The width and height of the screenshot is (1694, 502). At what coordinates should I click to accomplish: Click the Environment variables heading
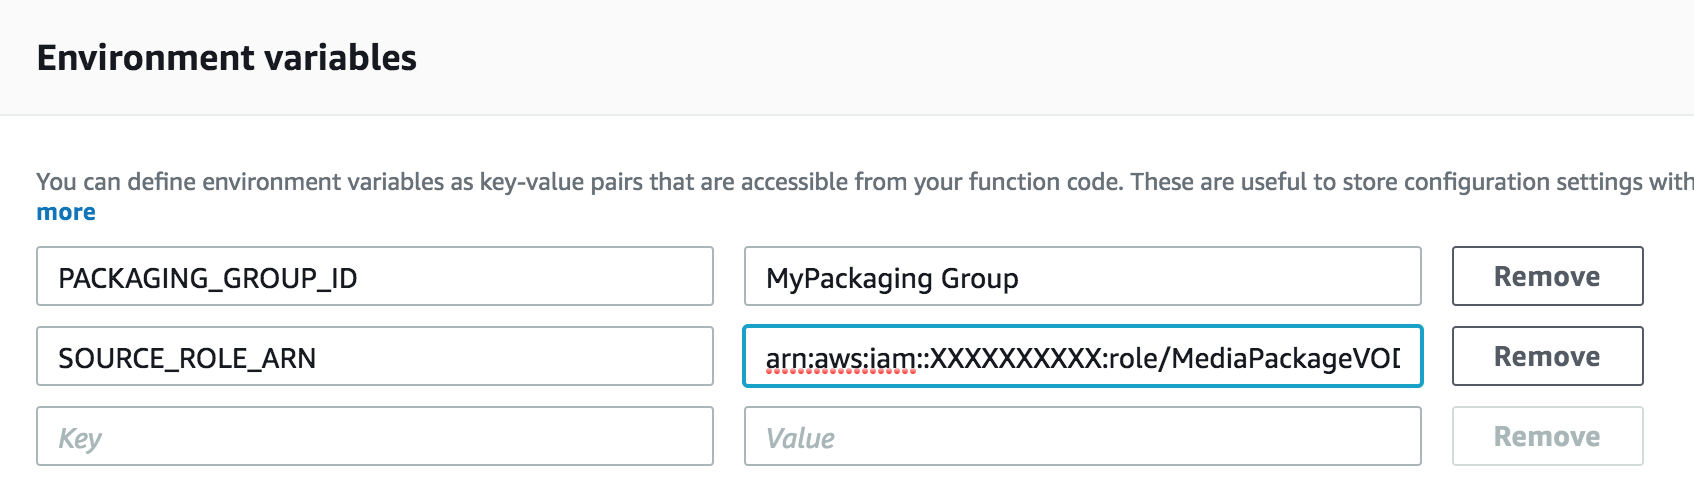[x=227, y=58]
